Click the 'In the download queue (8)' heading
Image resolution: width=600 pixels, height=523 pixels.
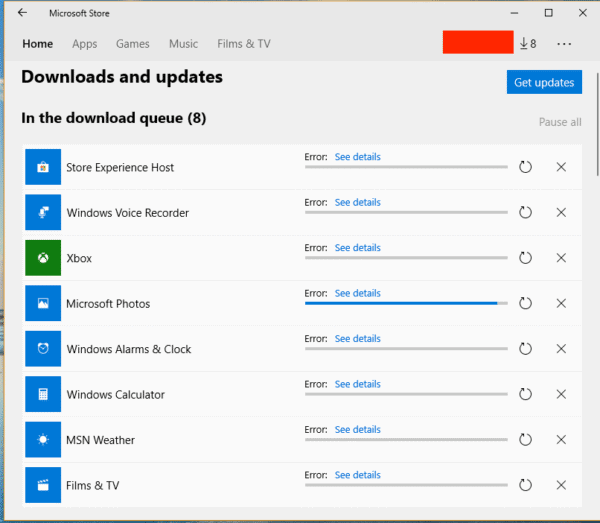pyautogui.click(x=114, y=118)
